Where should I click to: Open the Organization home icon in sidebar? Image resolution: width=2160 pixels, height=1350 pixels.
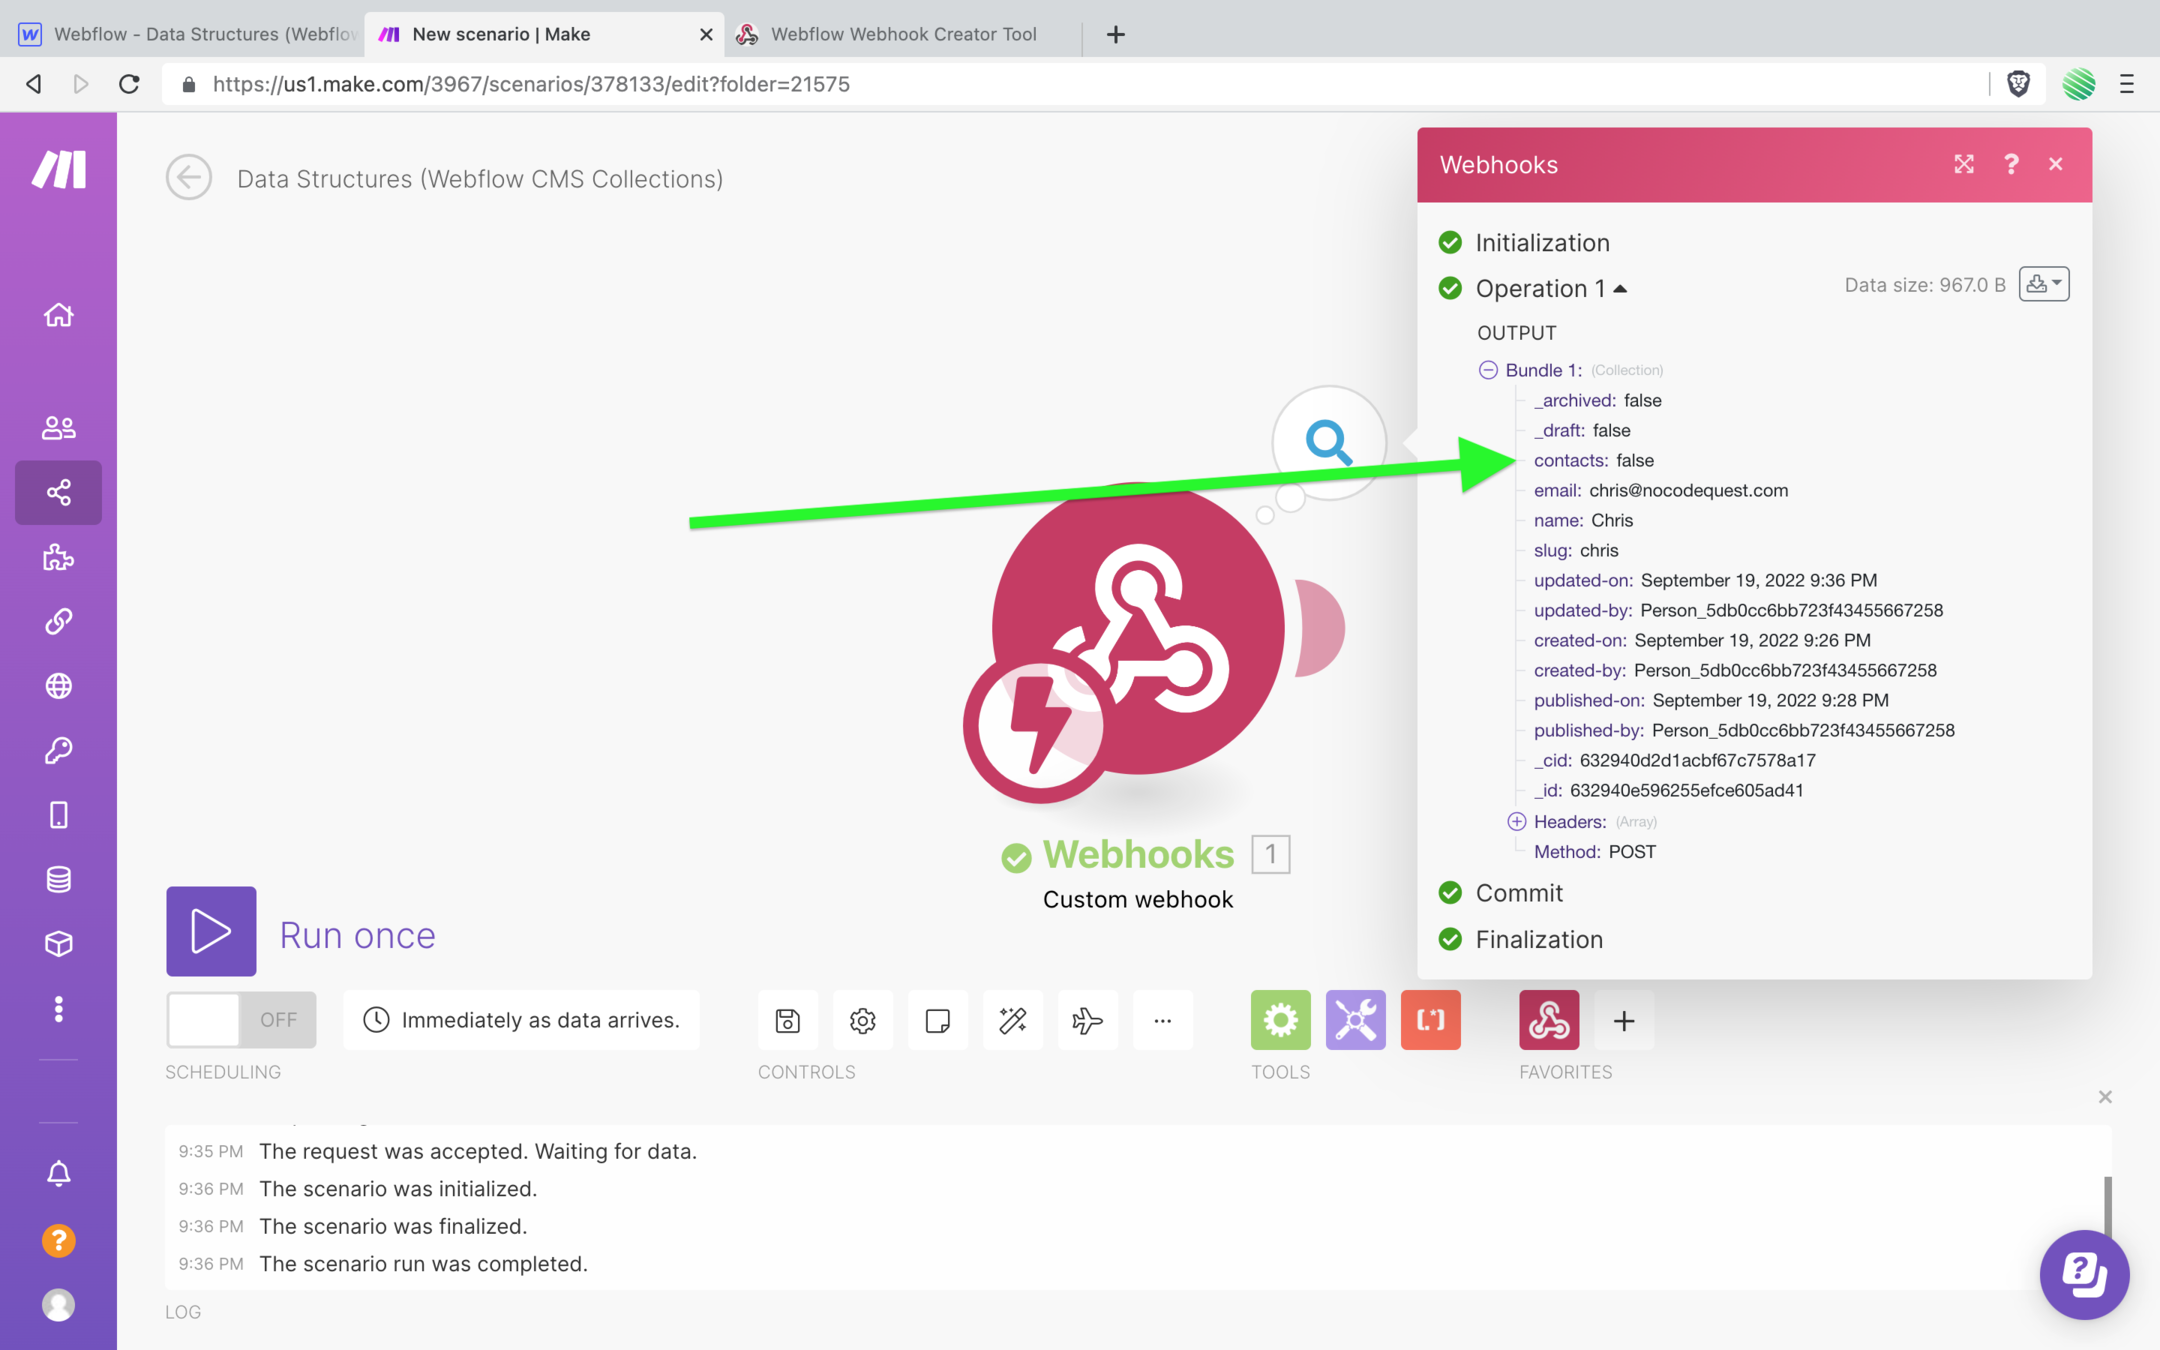click(58, 314)
